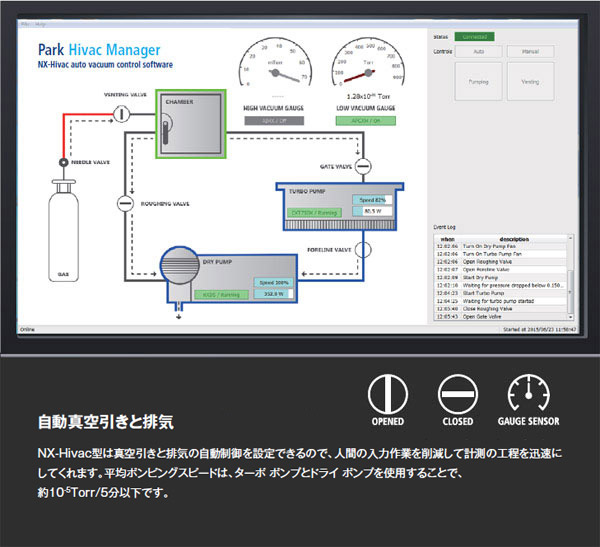600x547 pixels.
Task: Select 'Turn On Dry Pump Fan' log row
Action: (x=501, y=246)
